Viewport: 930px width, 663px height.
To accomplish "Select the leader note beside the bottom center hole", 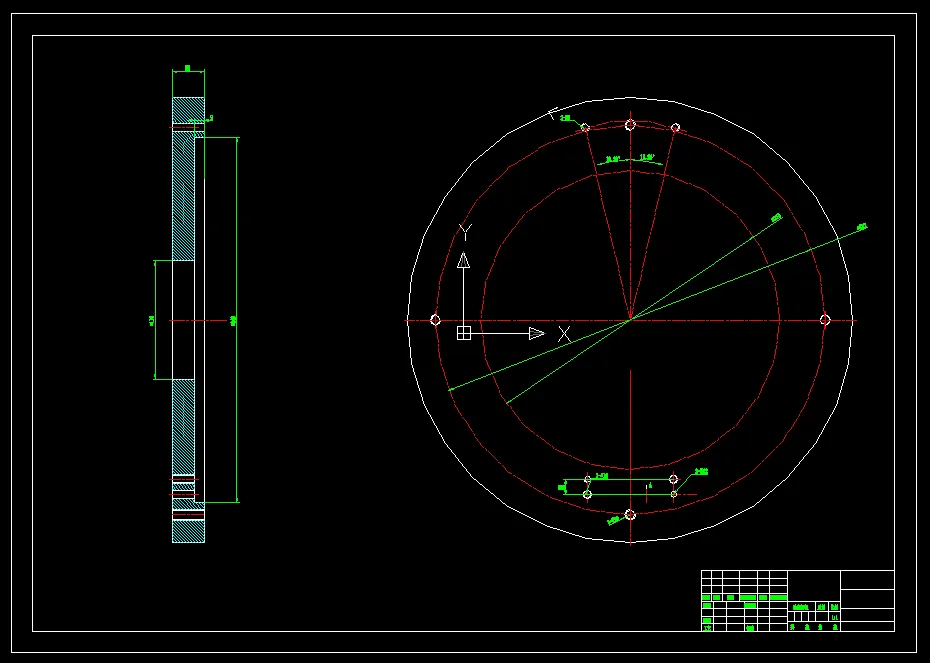I will [x=613, y=521].
